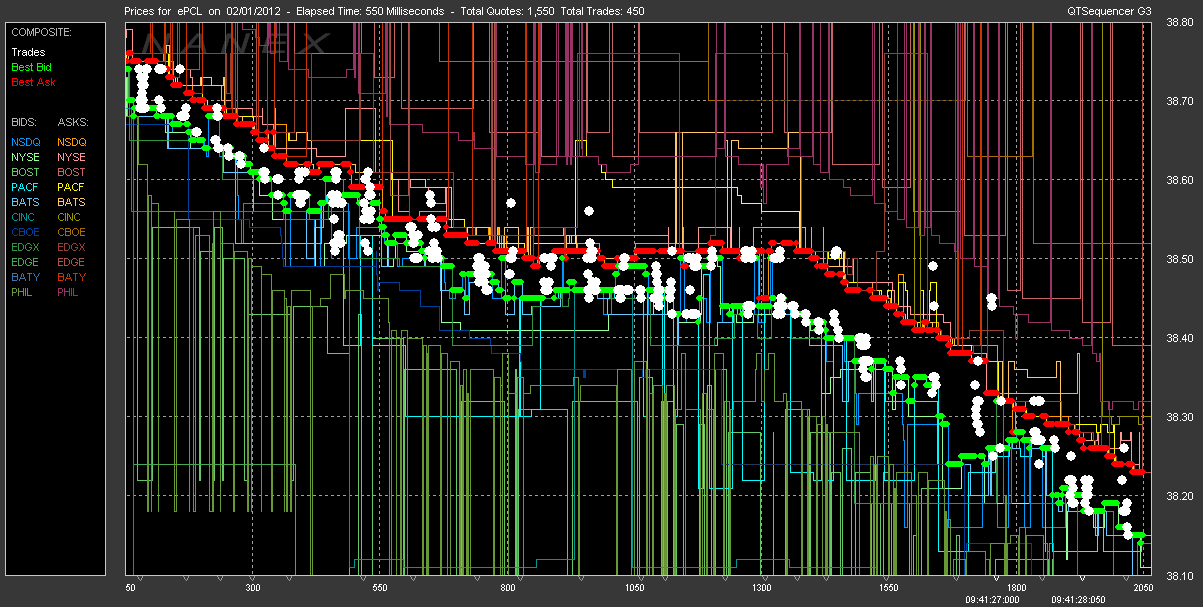Image resolution: width=1203 pixels, height=607 pixels.
Task: Click the 09:41:27:000 timestamp label
Action: click(993, 600)
